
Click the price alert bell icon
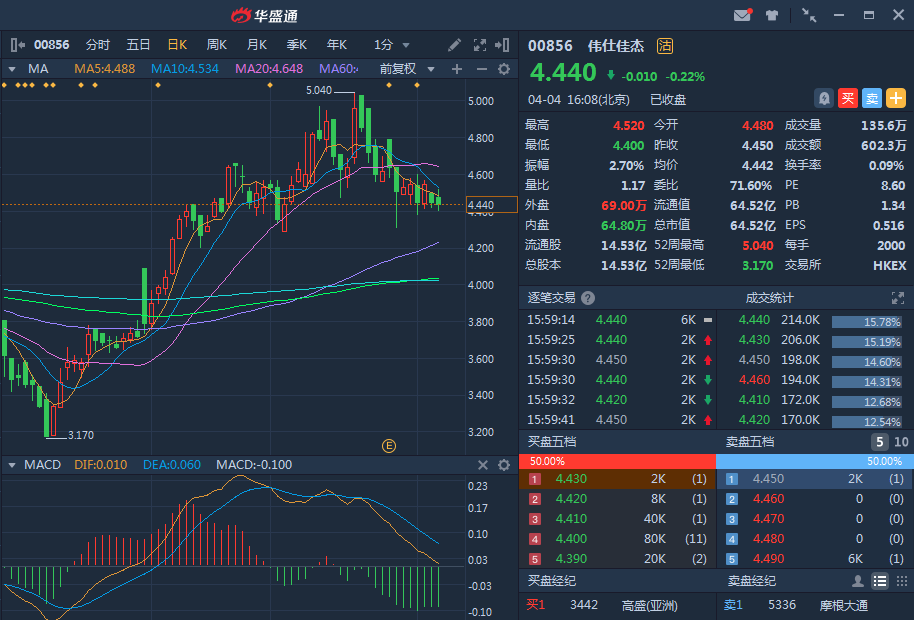click(x=824, y=98)
